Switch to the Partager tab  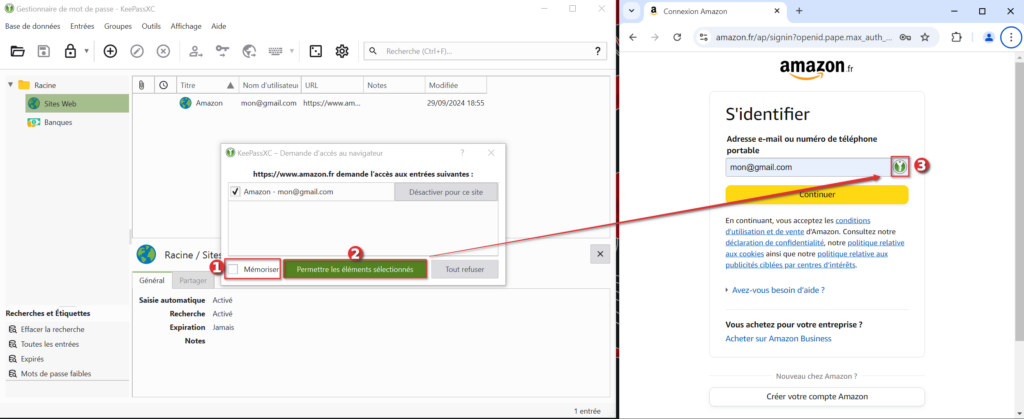coord(193,282)
